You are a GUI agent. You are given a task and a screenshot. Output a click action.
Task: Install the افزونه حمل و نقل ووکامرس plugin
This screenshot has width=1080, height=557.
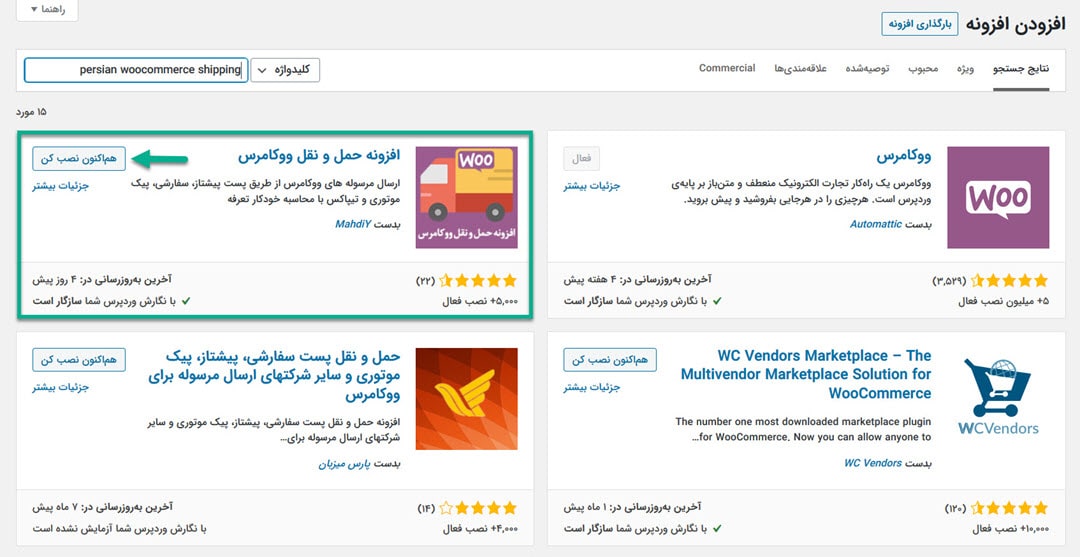(x=79, y=158)
